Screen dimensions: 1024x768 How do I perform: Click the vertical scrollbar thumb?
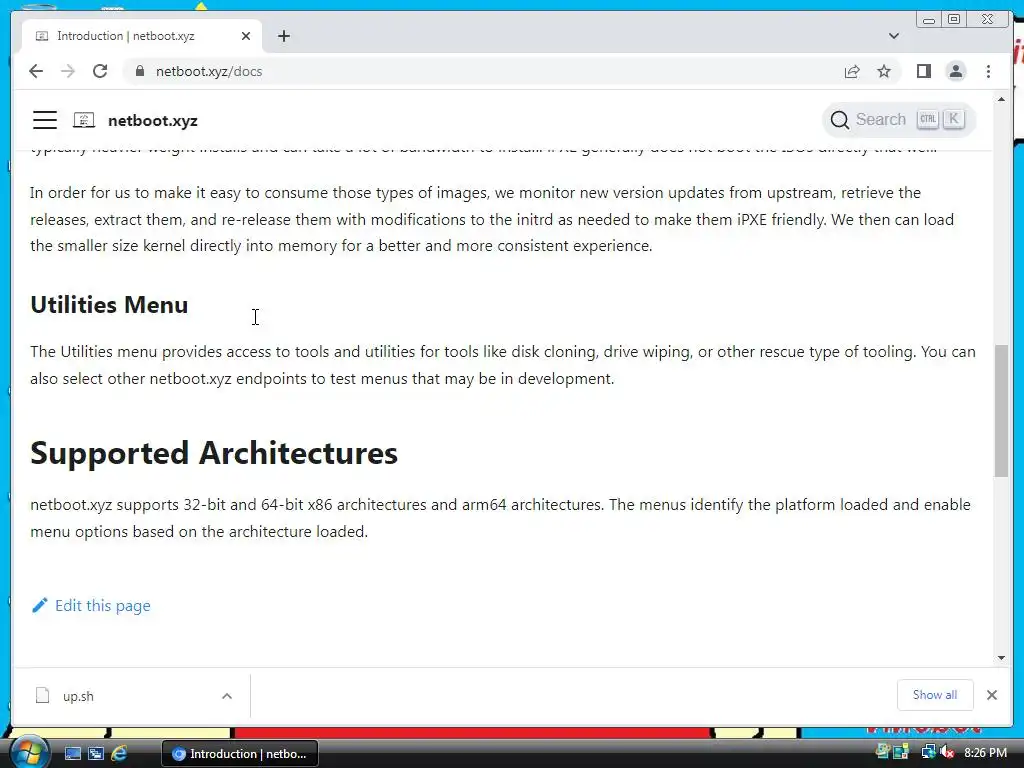(x=1001, y=410)
